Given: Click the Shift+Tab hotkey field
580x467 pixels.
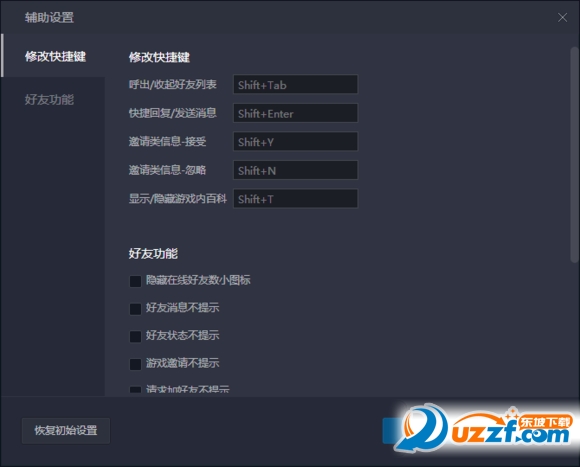Looking at the screenshot, I should click(x=295, y=84).
